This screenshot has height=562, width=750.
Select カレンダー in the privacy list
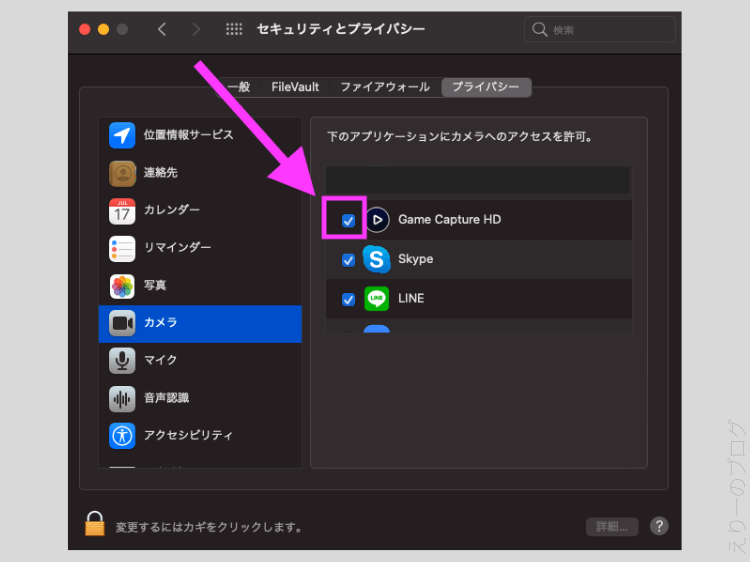click(x=200, y=210)
